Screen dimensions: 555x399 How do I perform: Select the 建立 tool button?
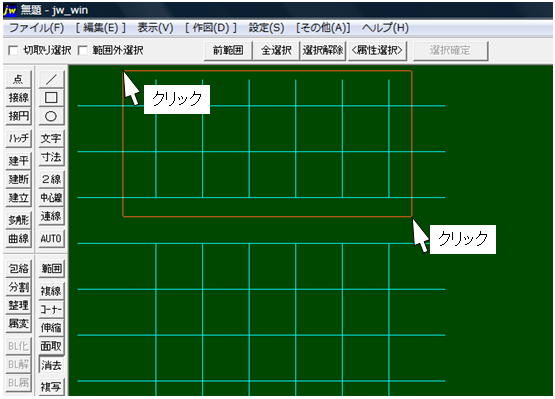18,198
